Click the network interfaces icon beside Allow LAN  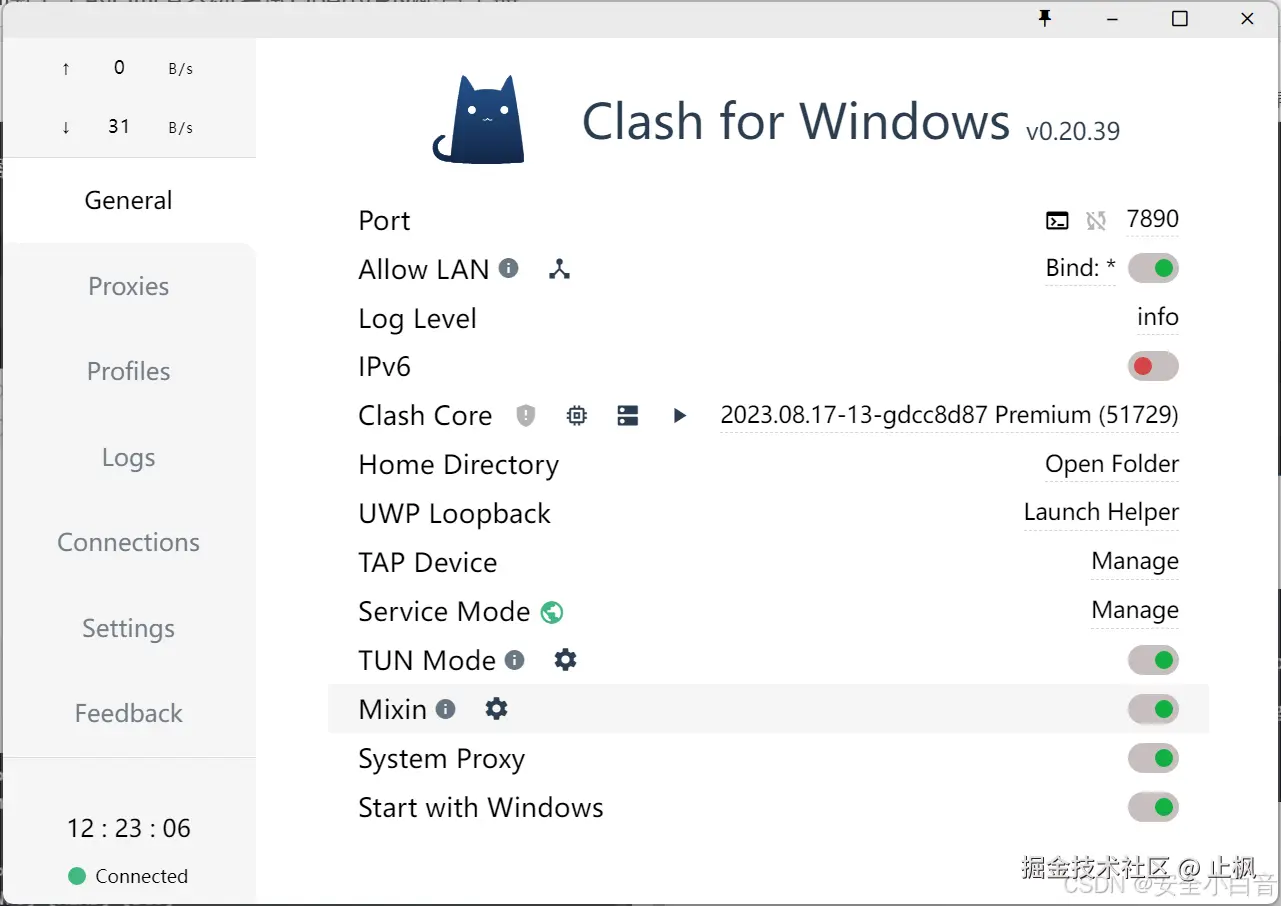(x=559, y=269)
